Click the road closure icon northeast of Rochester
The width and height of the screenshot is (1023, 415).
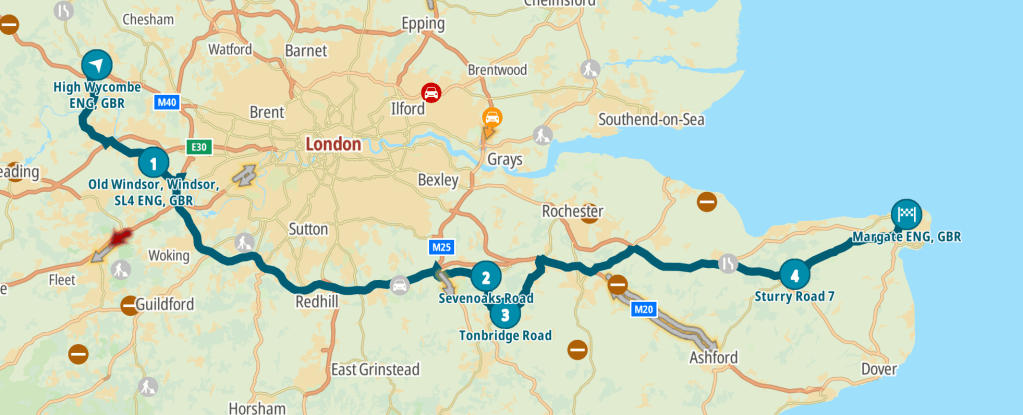click(x=707, y=202)
